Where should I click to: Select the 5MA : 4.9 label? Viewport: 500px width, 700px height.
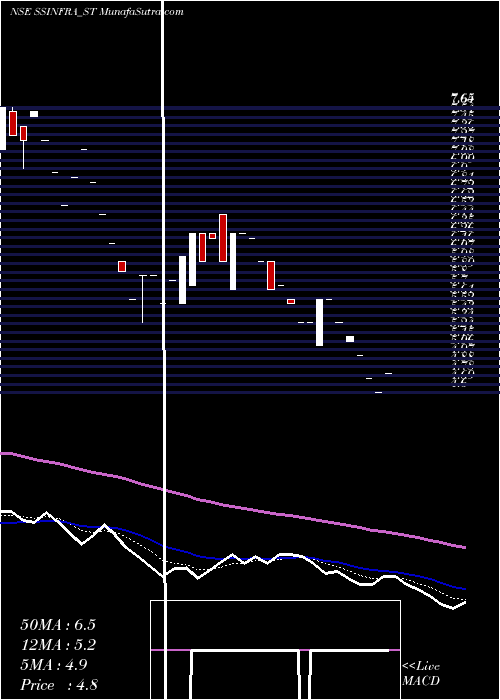point(54,665)
